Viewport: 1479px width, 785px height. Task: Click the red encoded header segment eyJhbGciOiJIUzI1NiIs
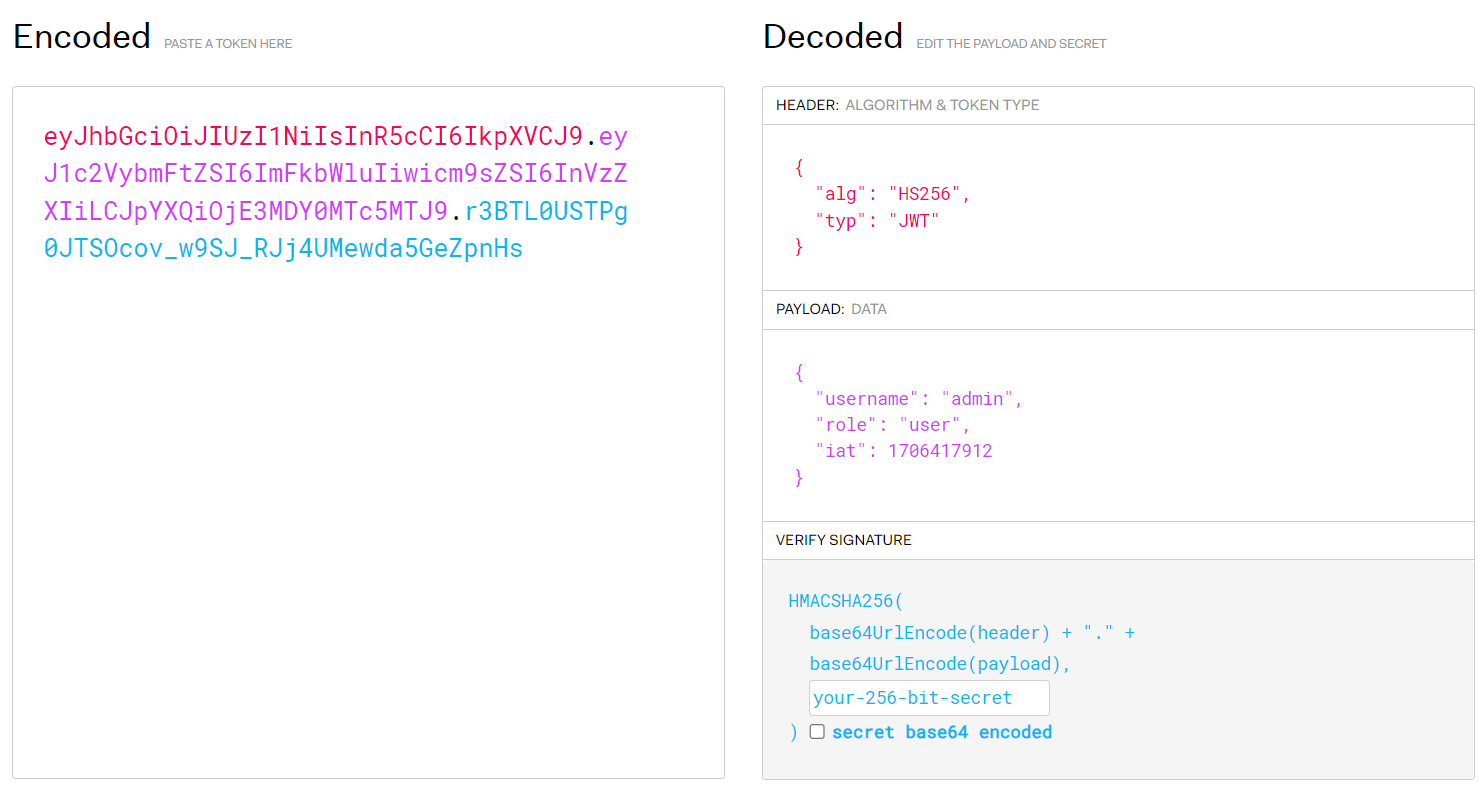[x=313, y=136]
